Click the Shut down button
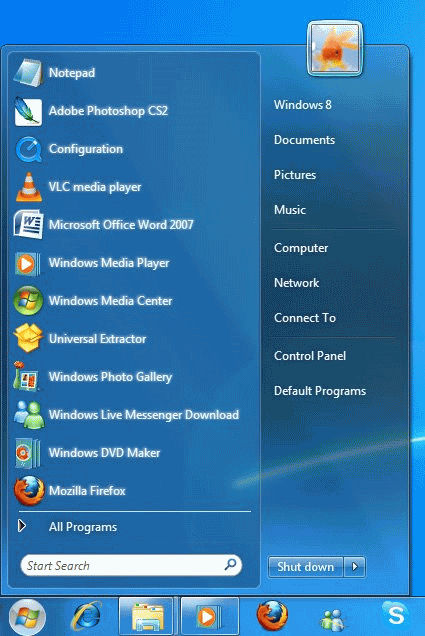Image resolution: width=425 pixels, height=636 pixels. point(305,567)
